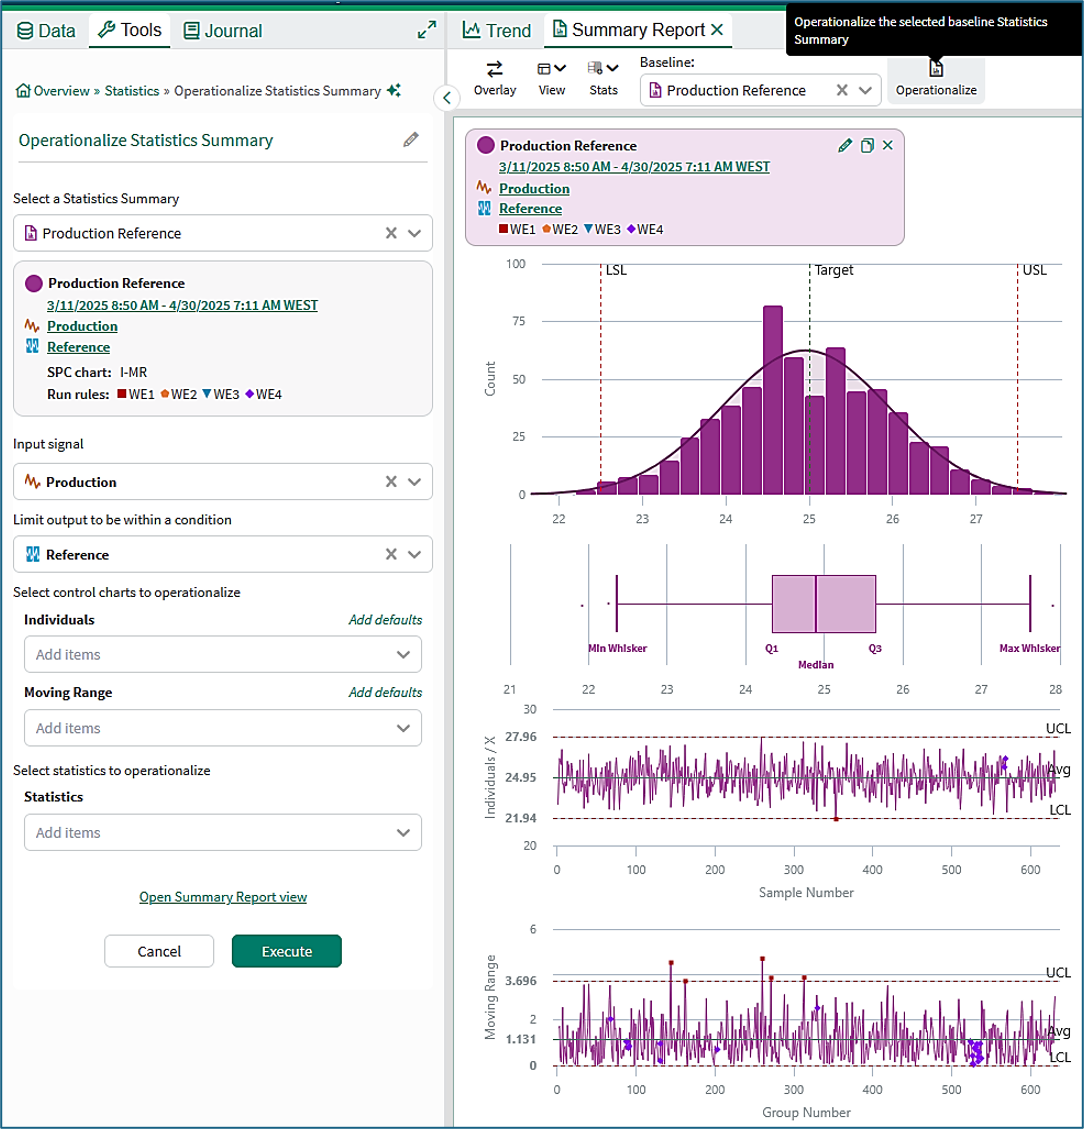Image resolution: width=1084 pixels, height=1129 pixels.
Task: Open the Summary Report view link
Action: (x=223, y=897)
